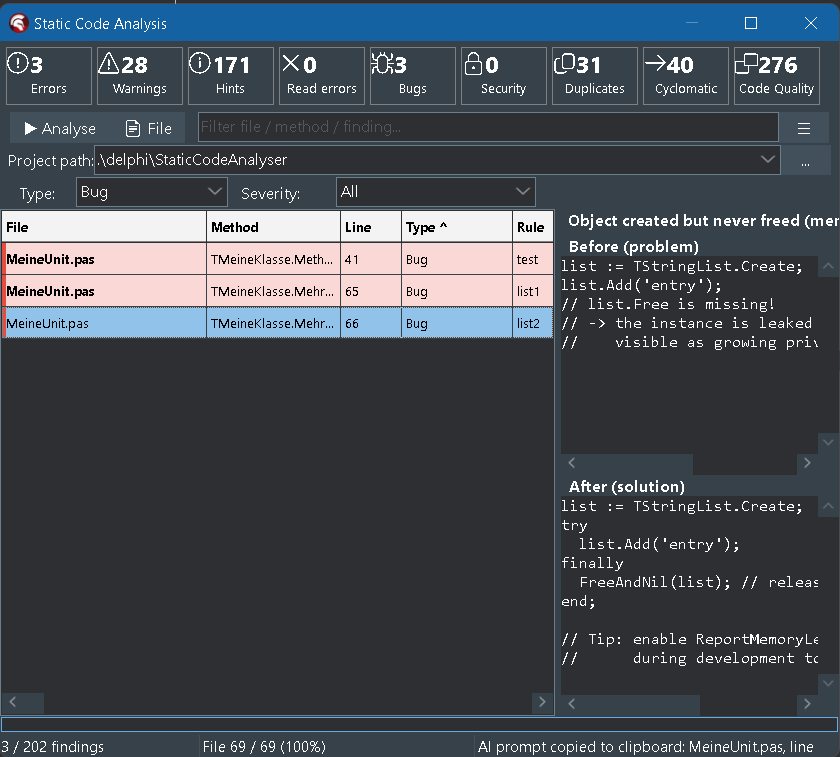Open the Security counter tile
This screenshot has height=757, width=840.
(504, 76)
